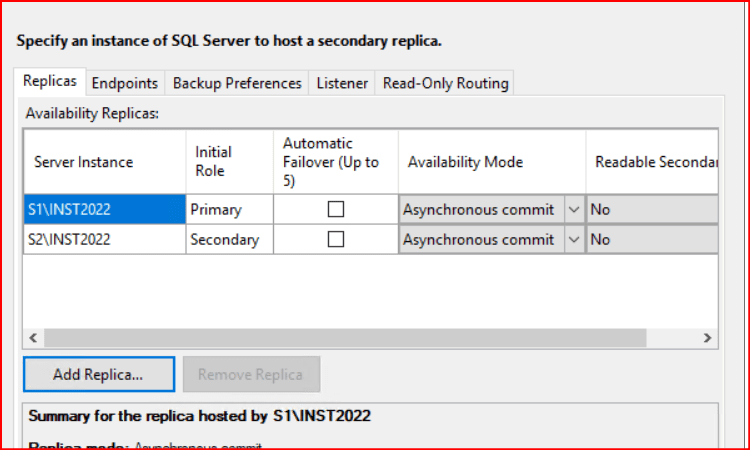Switch to the Endpoints tab
750x450 pixels.
coord(125,84)
